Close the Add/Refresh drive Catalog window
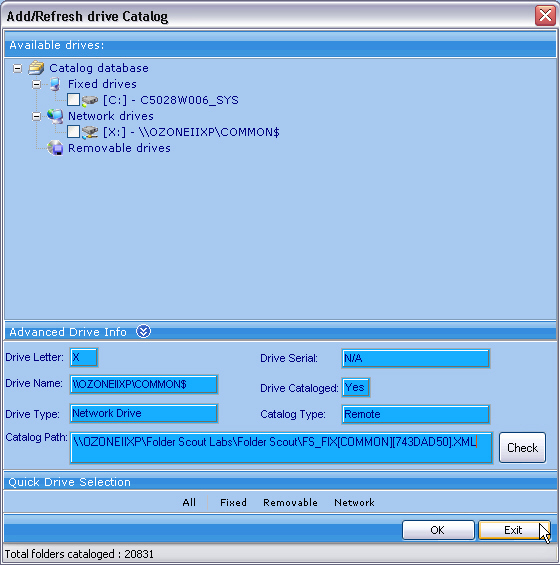This screenshot has height=565, width=560. [x=545, y=16]
